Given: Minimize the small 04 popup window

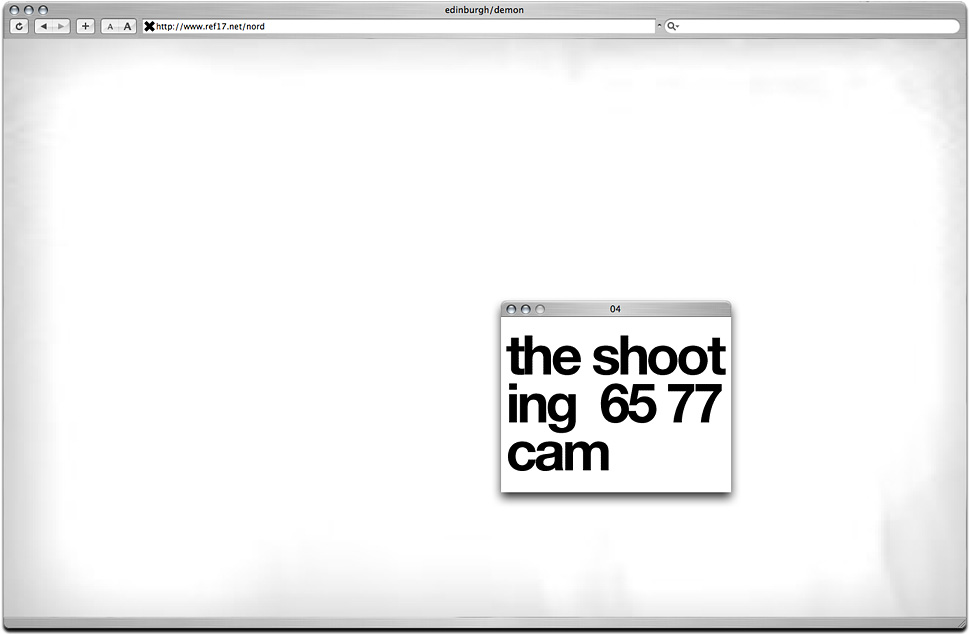Looking at the screenshot, I should point(526,310).
